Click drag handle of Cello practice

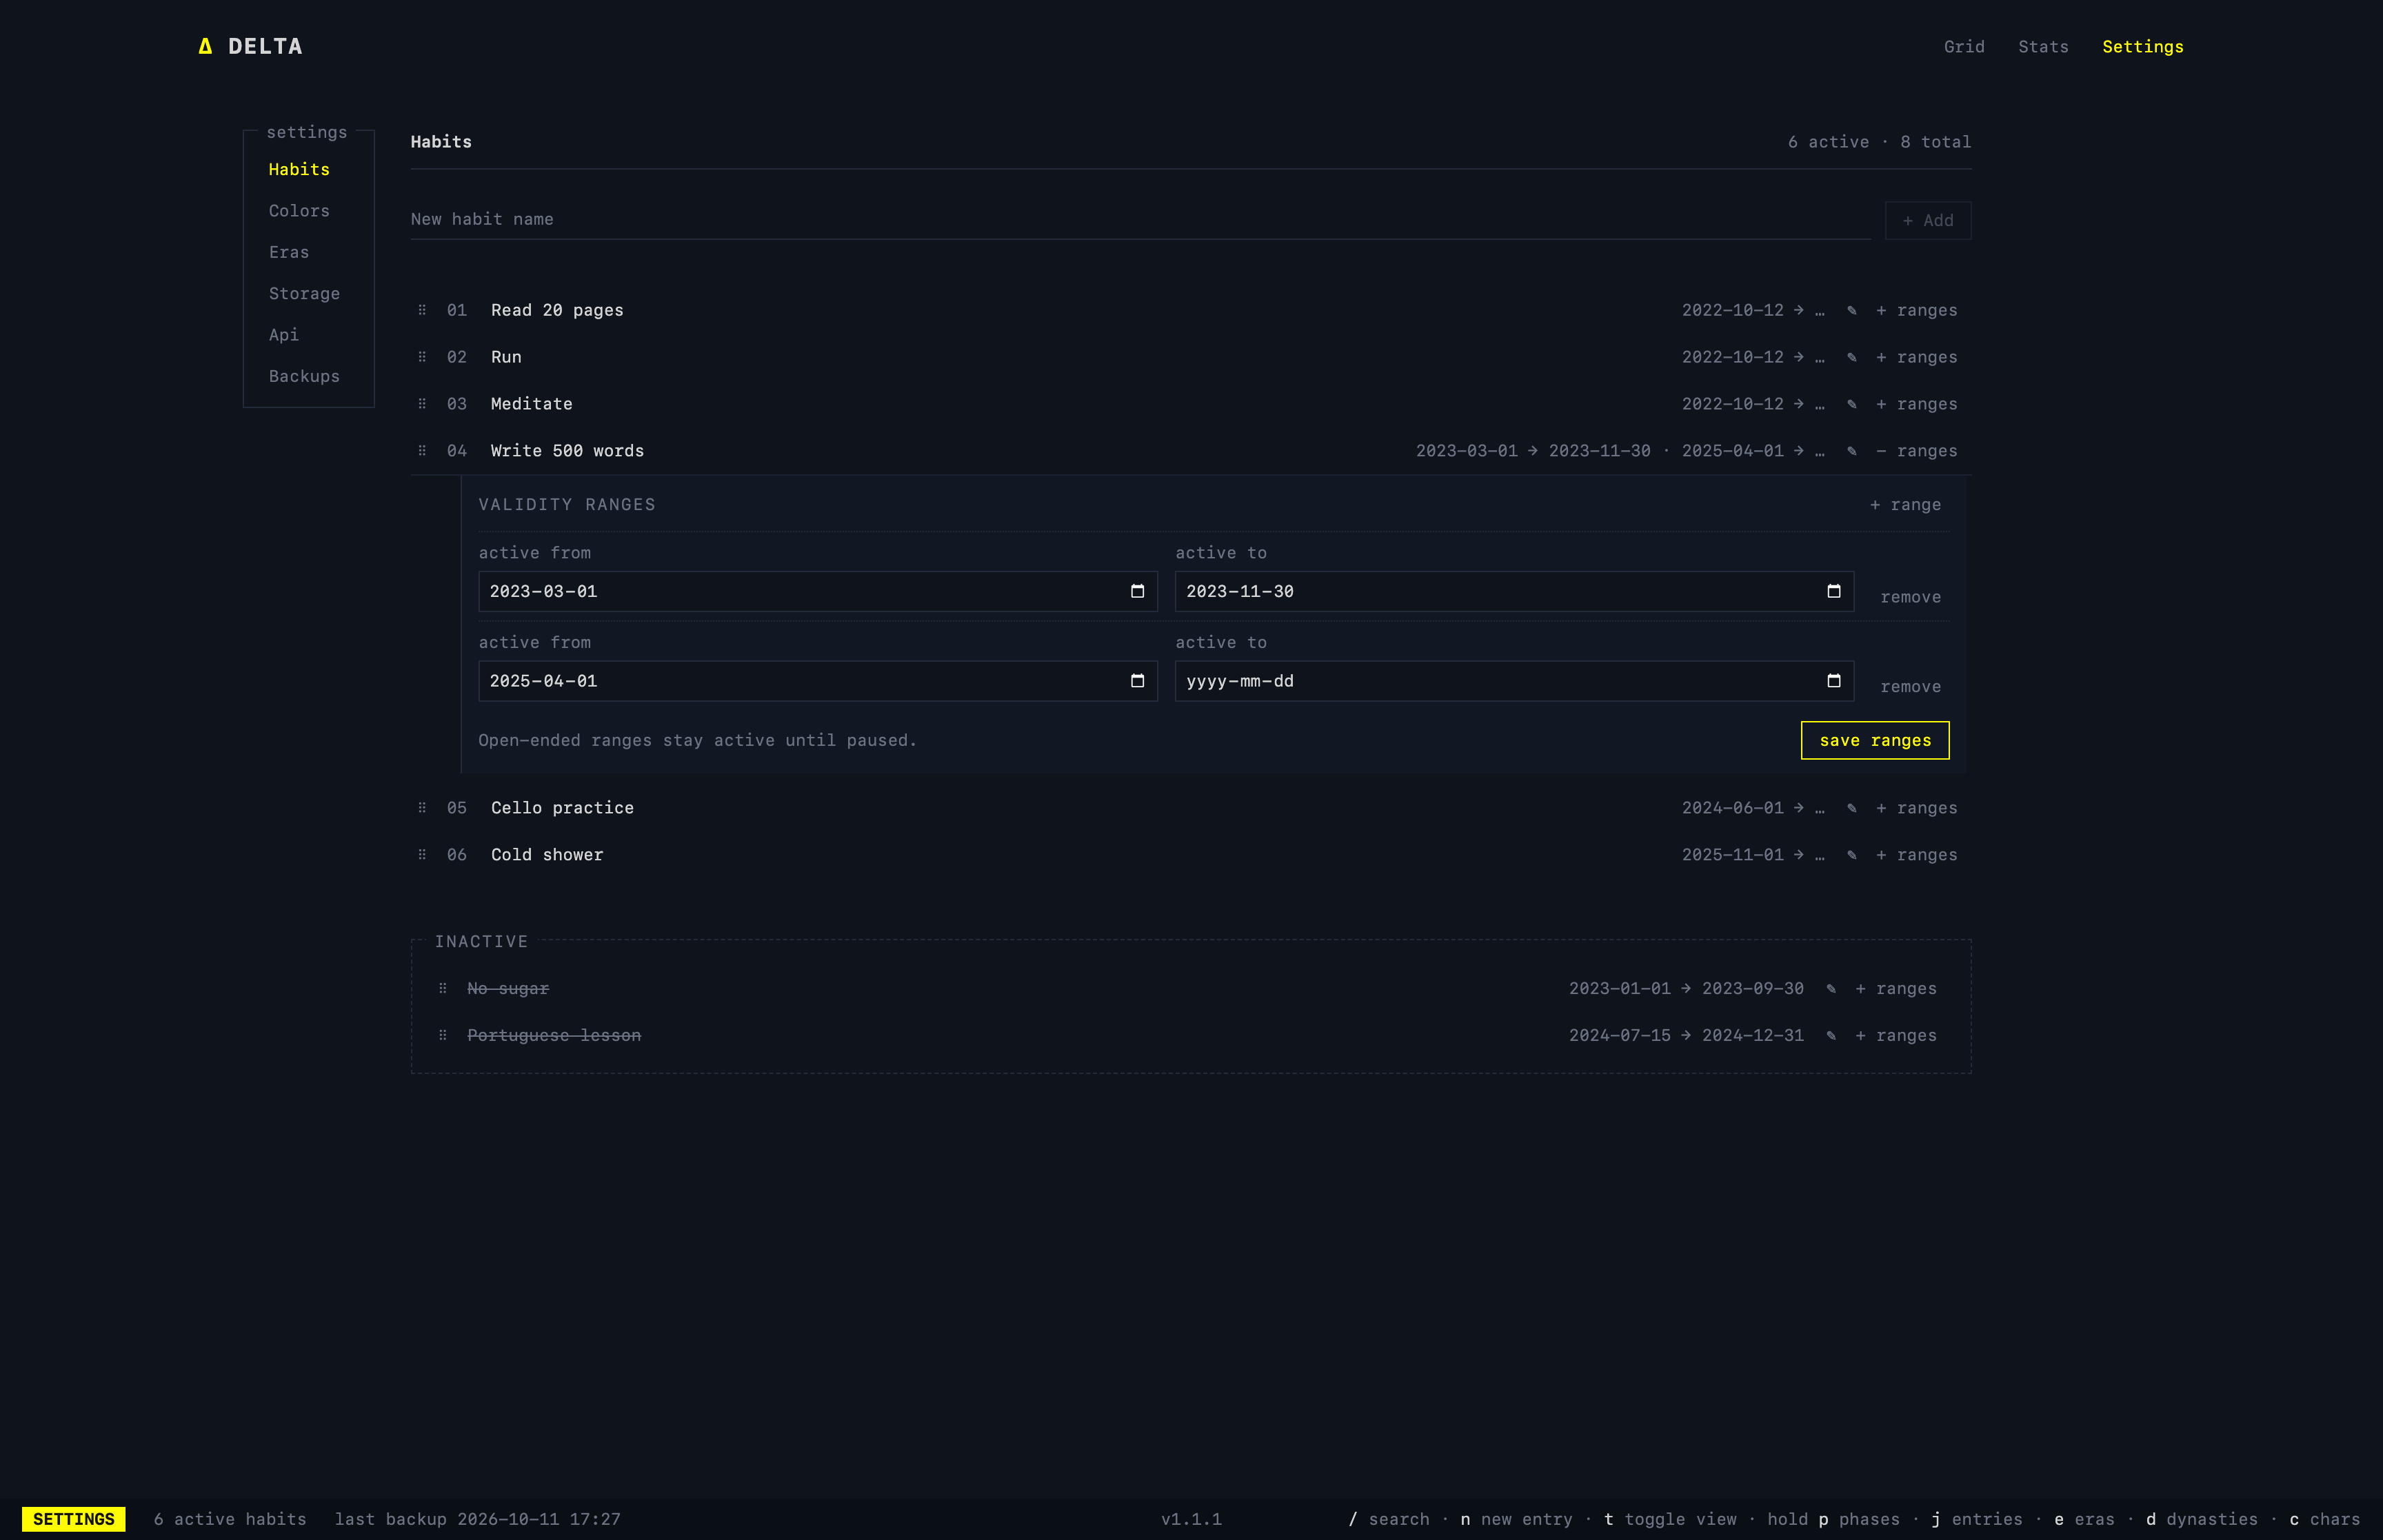tap(422, 808)
